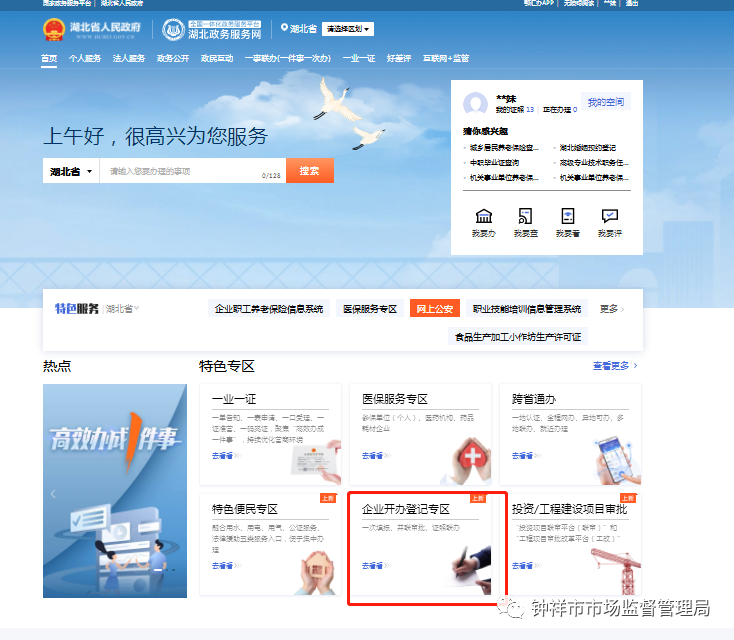The image size is (734, 640).
Task: Click the 湖北省人民政府 national emblem logo
Action: click(54, 29)
